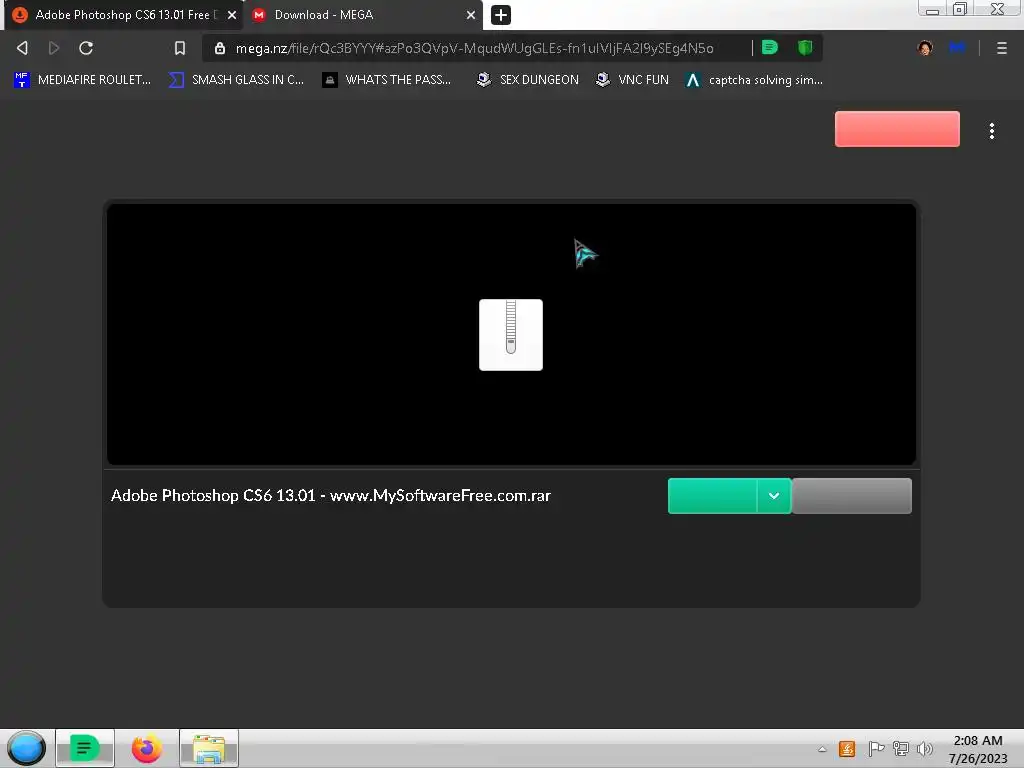Image resolution: width=1024 pixels, height=768 pixels.
Task: Open the user profile avatar
Action: tap(925, 48)
